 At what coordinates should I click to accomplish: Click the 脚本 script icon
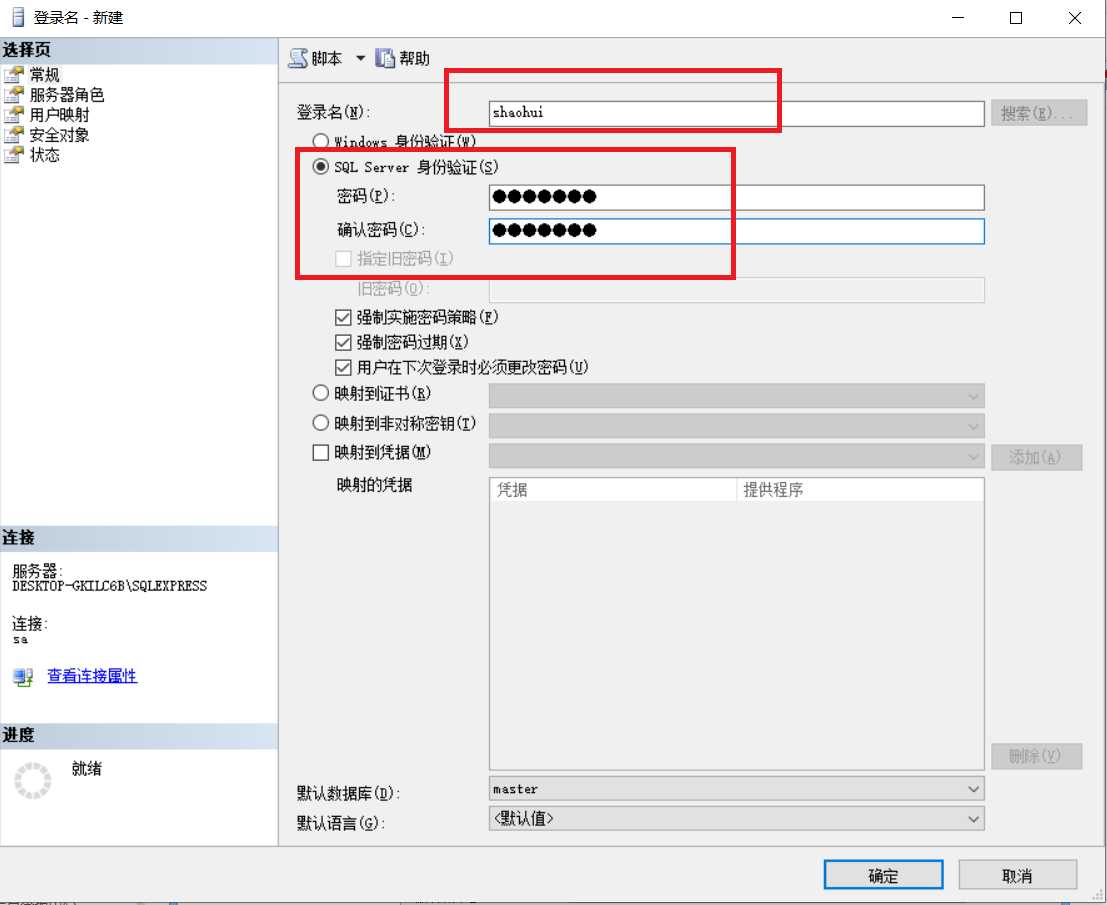tap(298, 58)
